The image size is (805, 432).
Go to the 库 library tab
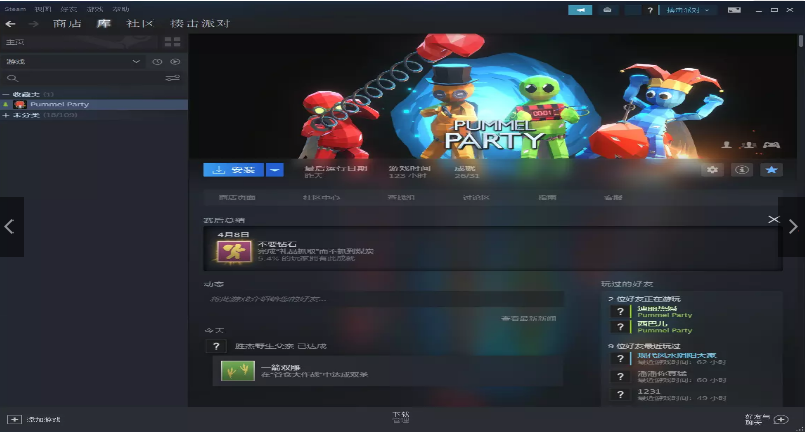coord(104,24)
